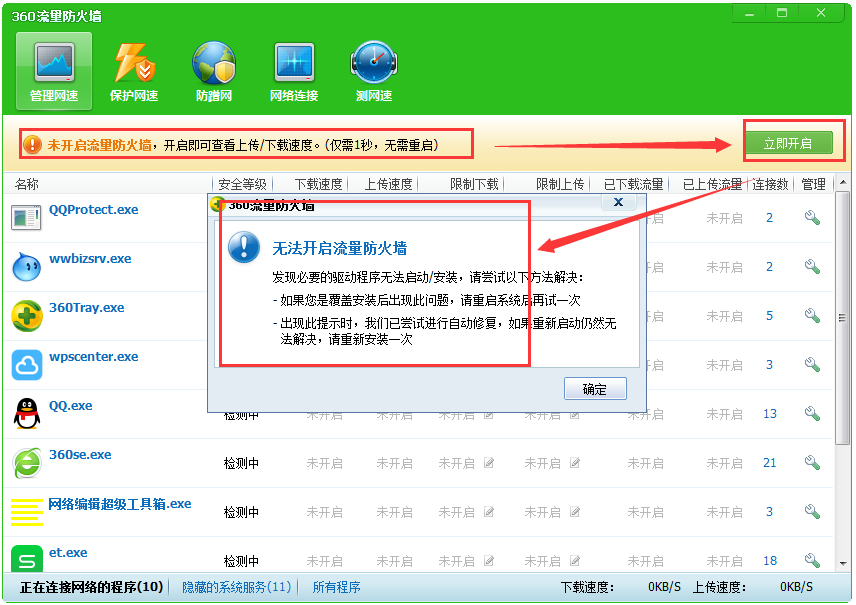Screen dimensions: 856x605
Task: Sort by 连接数 column header
Action: pyautogui.click(x=770, y=185)
